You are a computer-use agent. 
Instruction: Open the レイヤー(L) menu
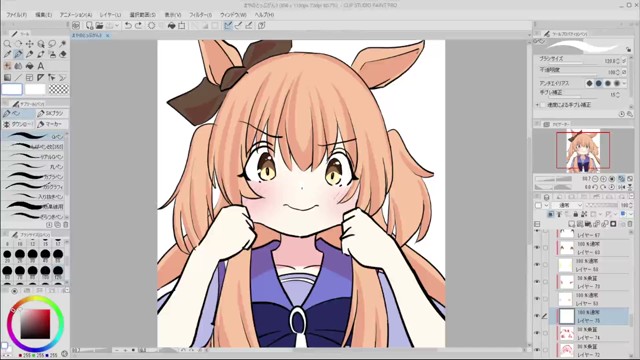(x=110, y=15)
